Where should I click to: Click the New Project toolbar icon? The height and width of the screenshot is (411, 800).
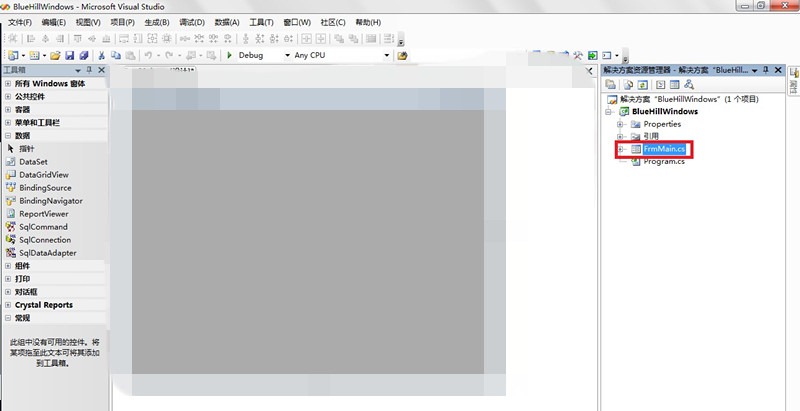pyautogui.click(x=13, y=55)
